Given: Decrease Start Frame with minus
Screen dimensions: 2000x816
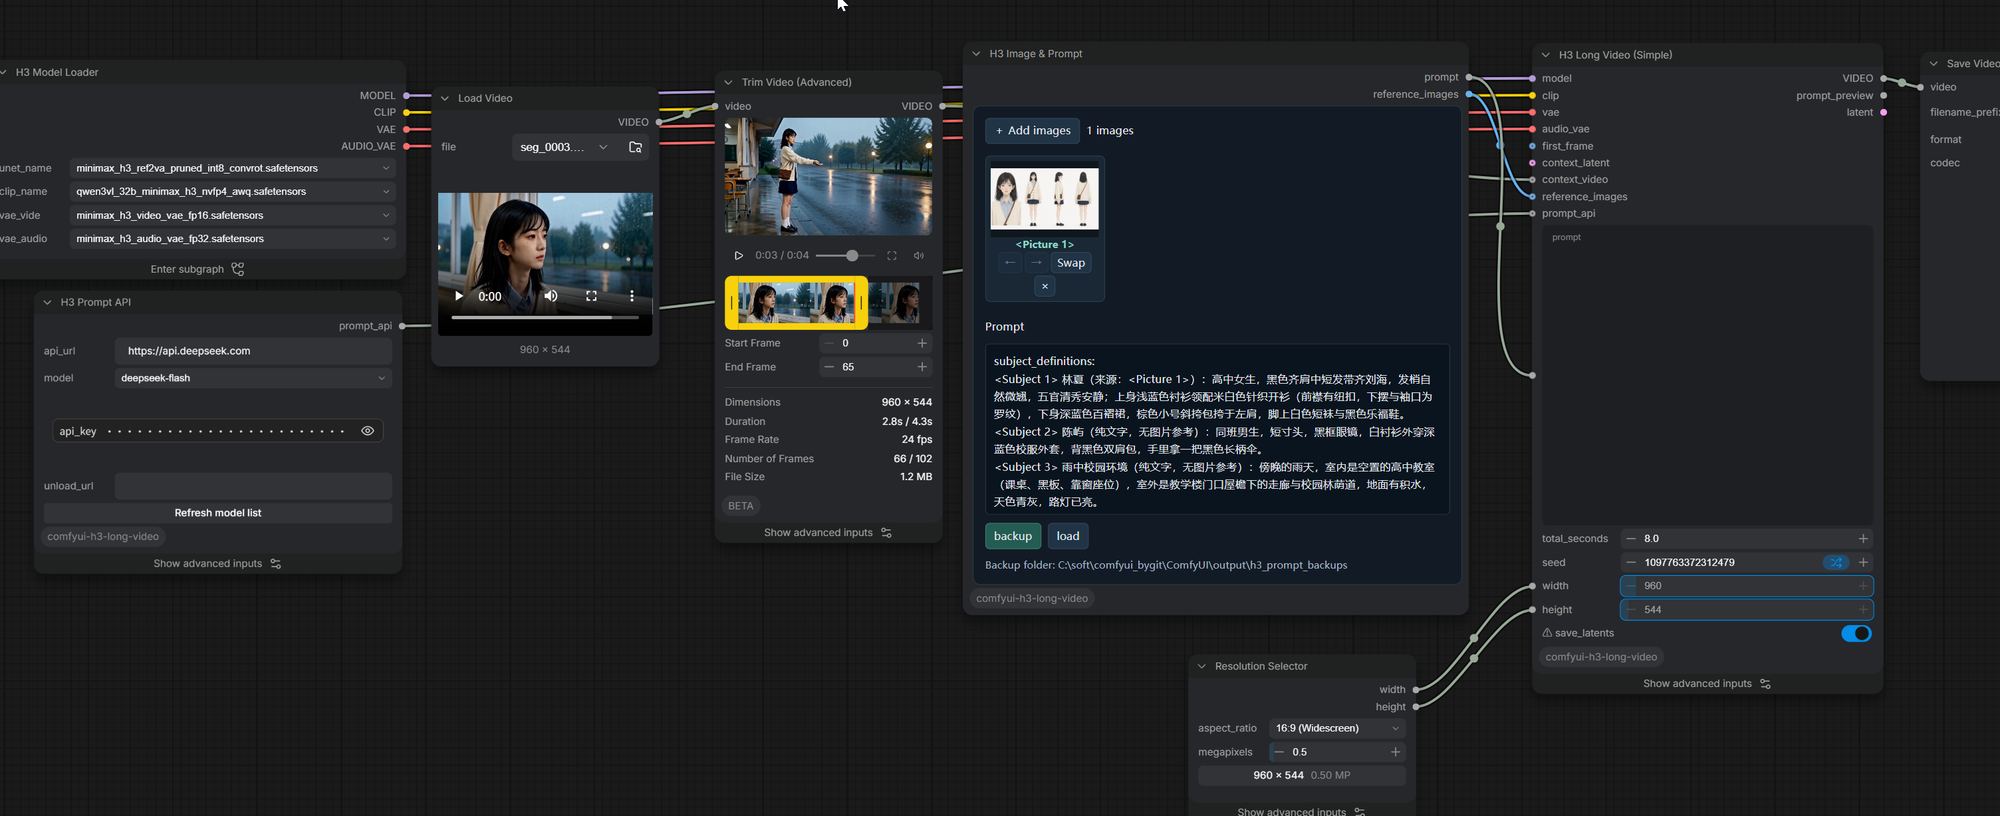Looking at the screenshot, I should point(828,343).
